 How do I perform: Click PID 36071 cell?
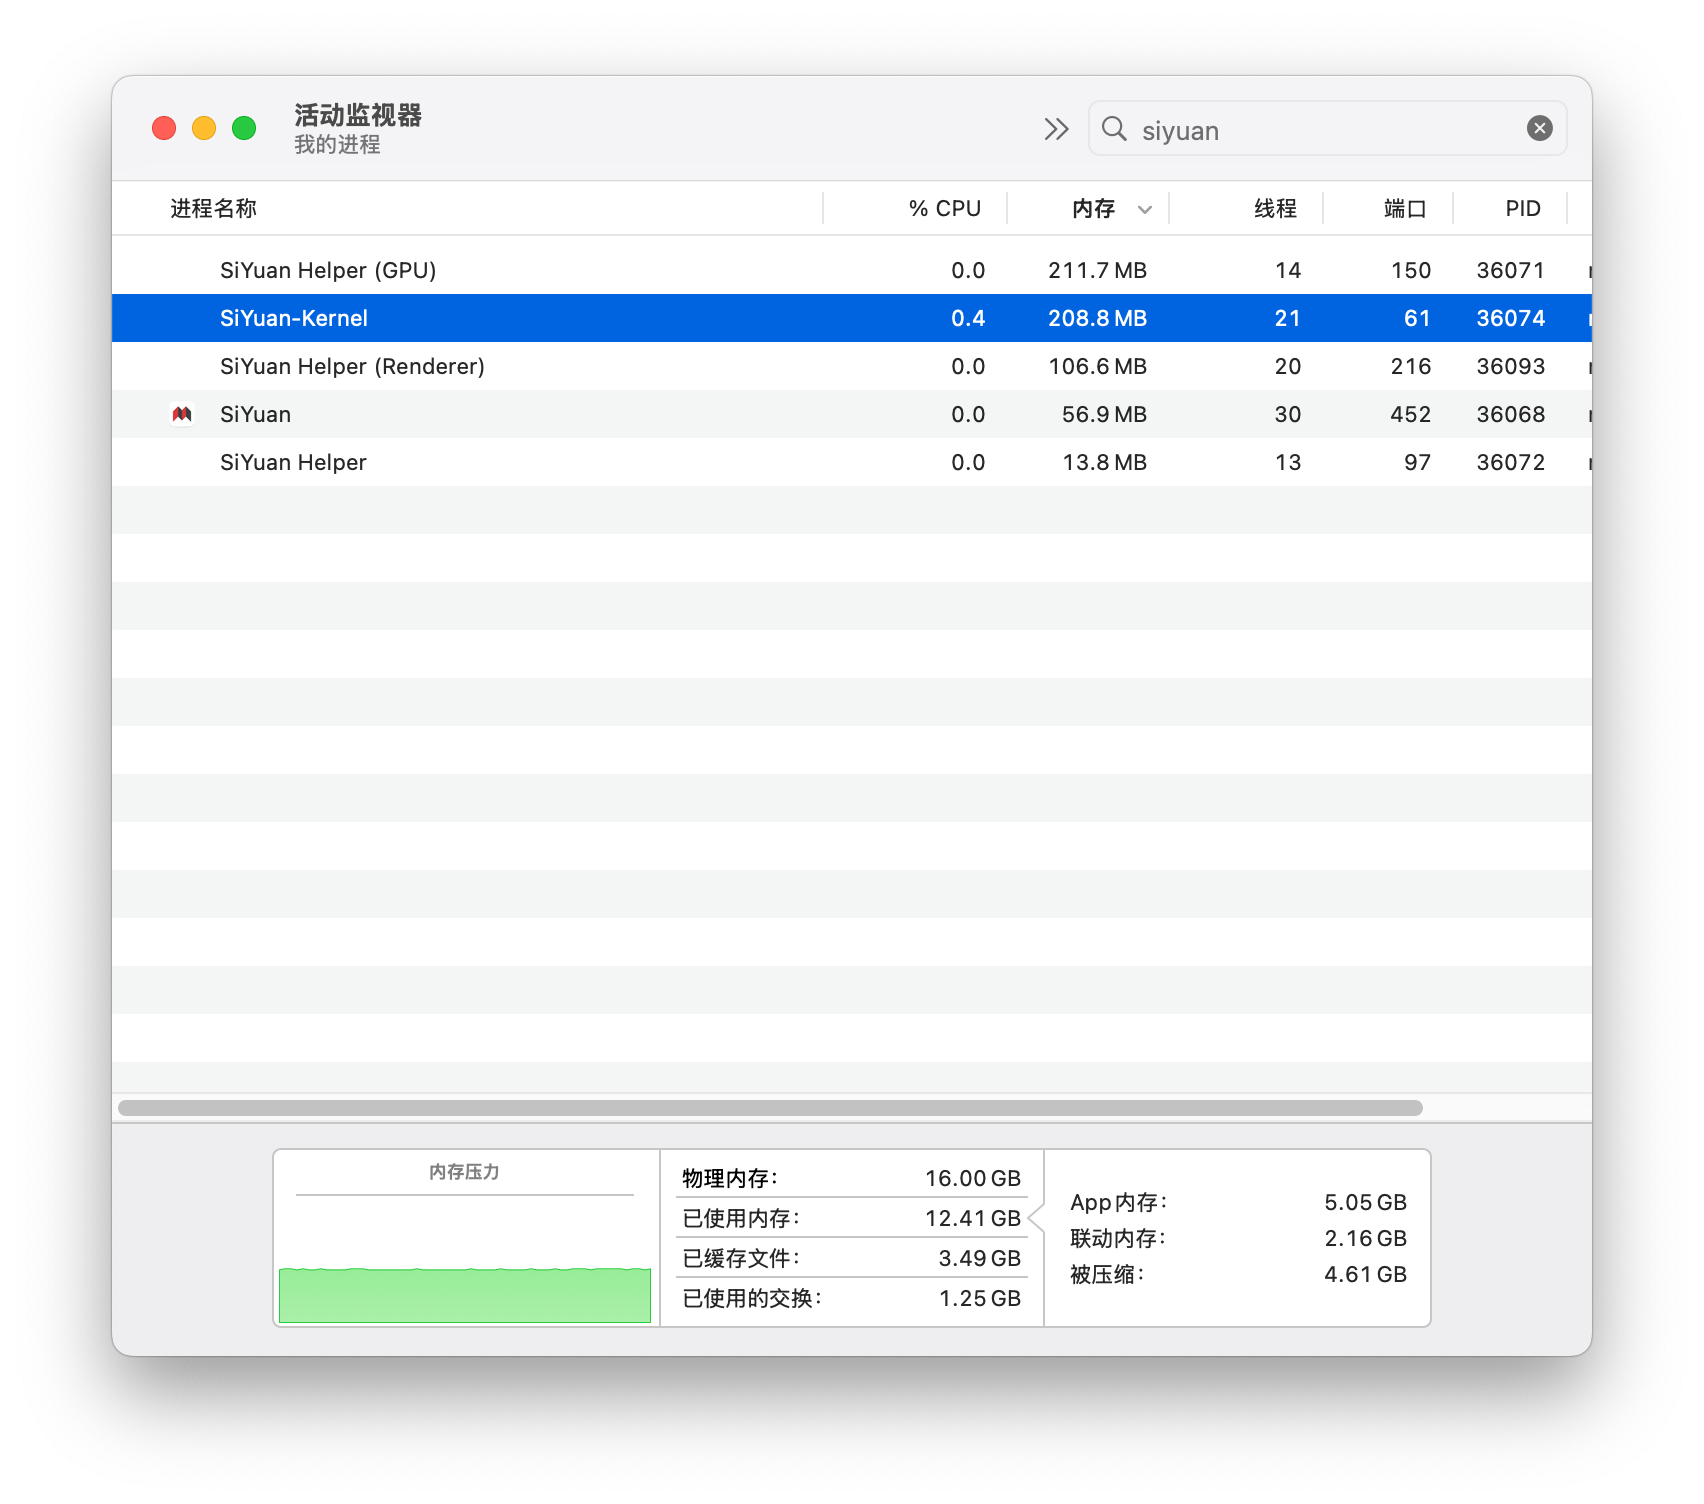coord(1510,270)
